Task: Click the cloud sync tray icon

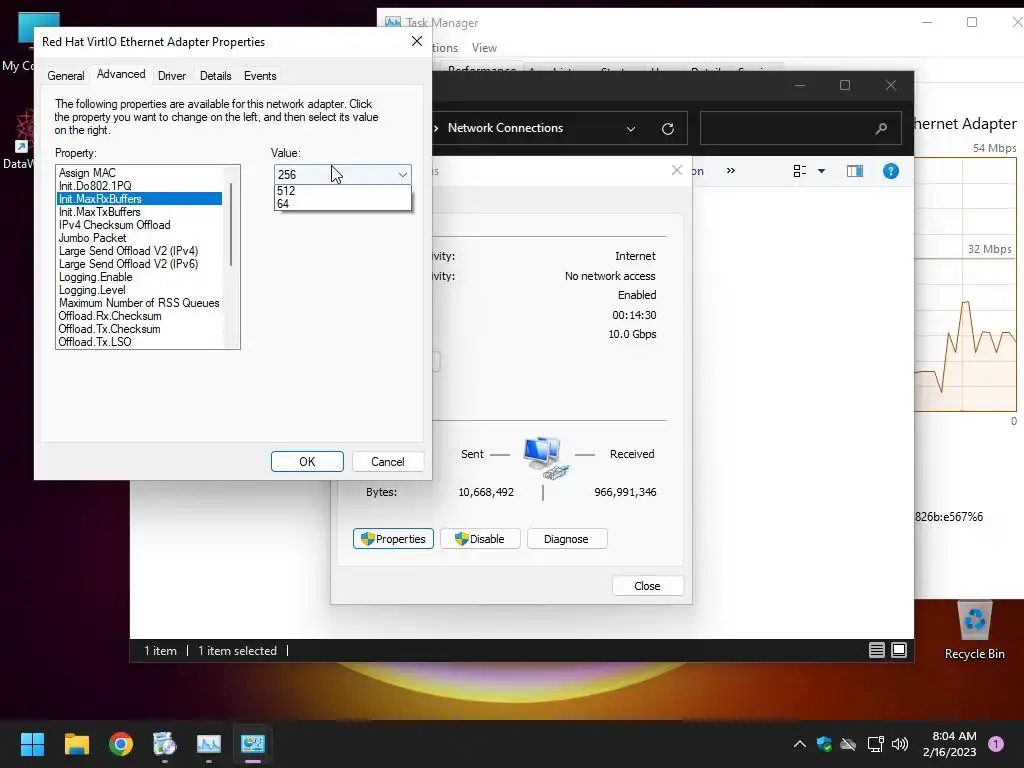Action: (848, 744)
